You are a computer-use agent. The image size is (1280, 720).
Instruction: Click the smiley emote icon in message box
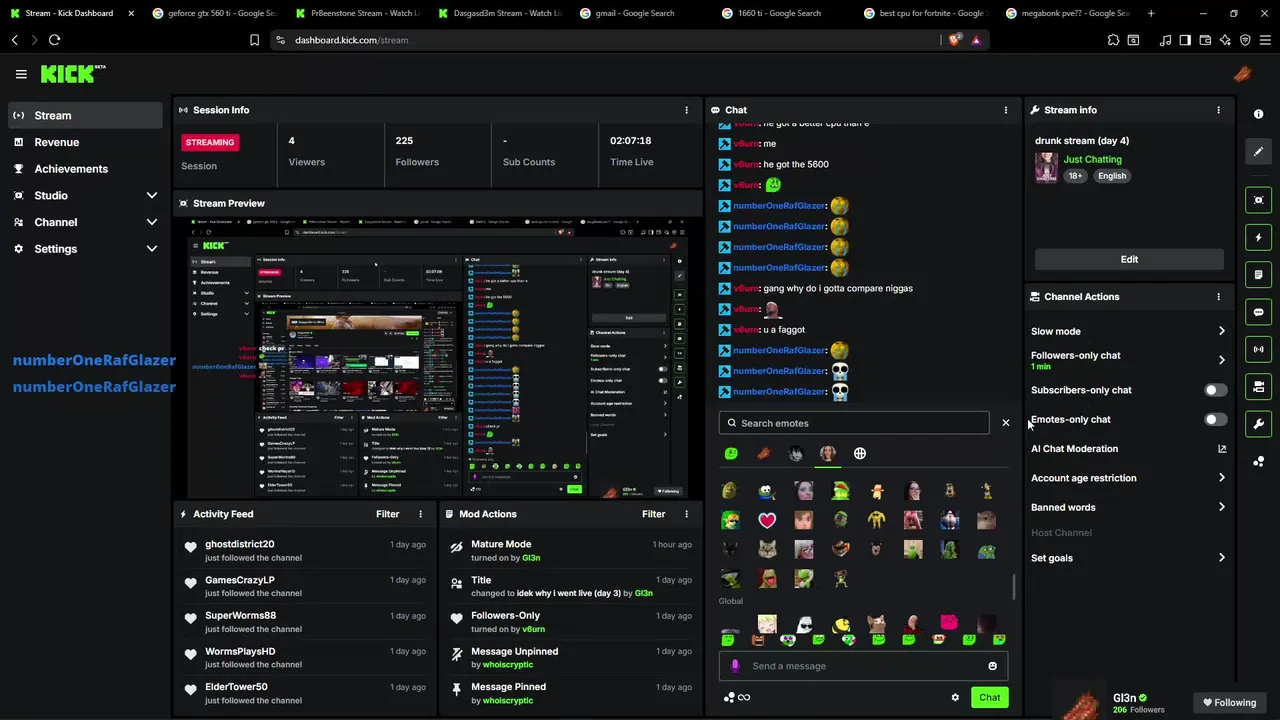click(992, 666)
